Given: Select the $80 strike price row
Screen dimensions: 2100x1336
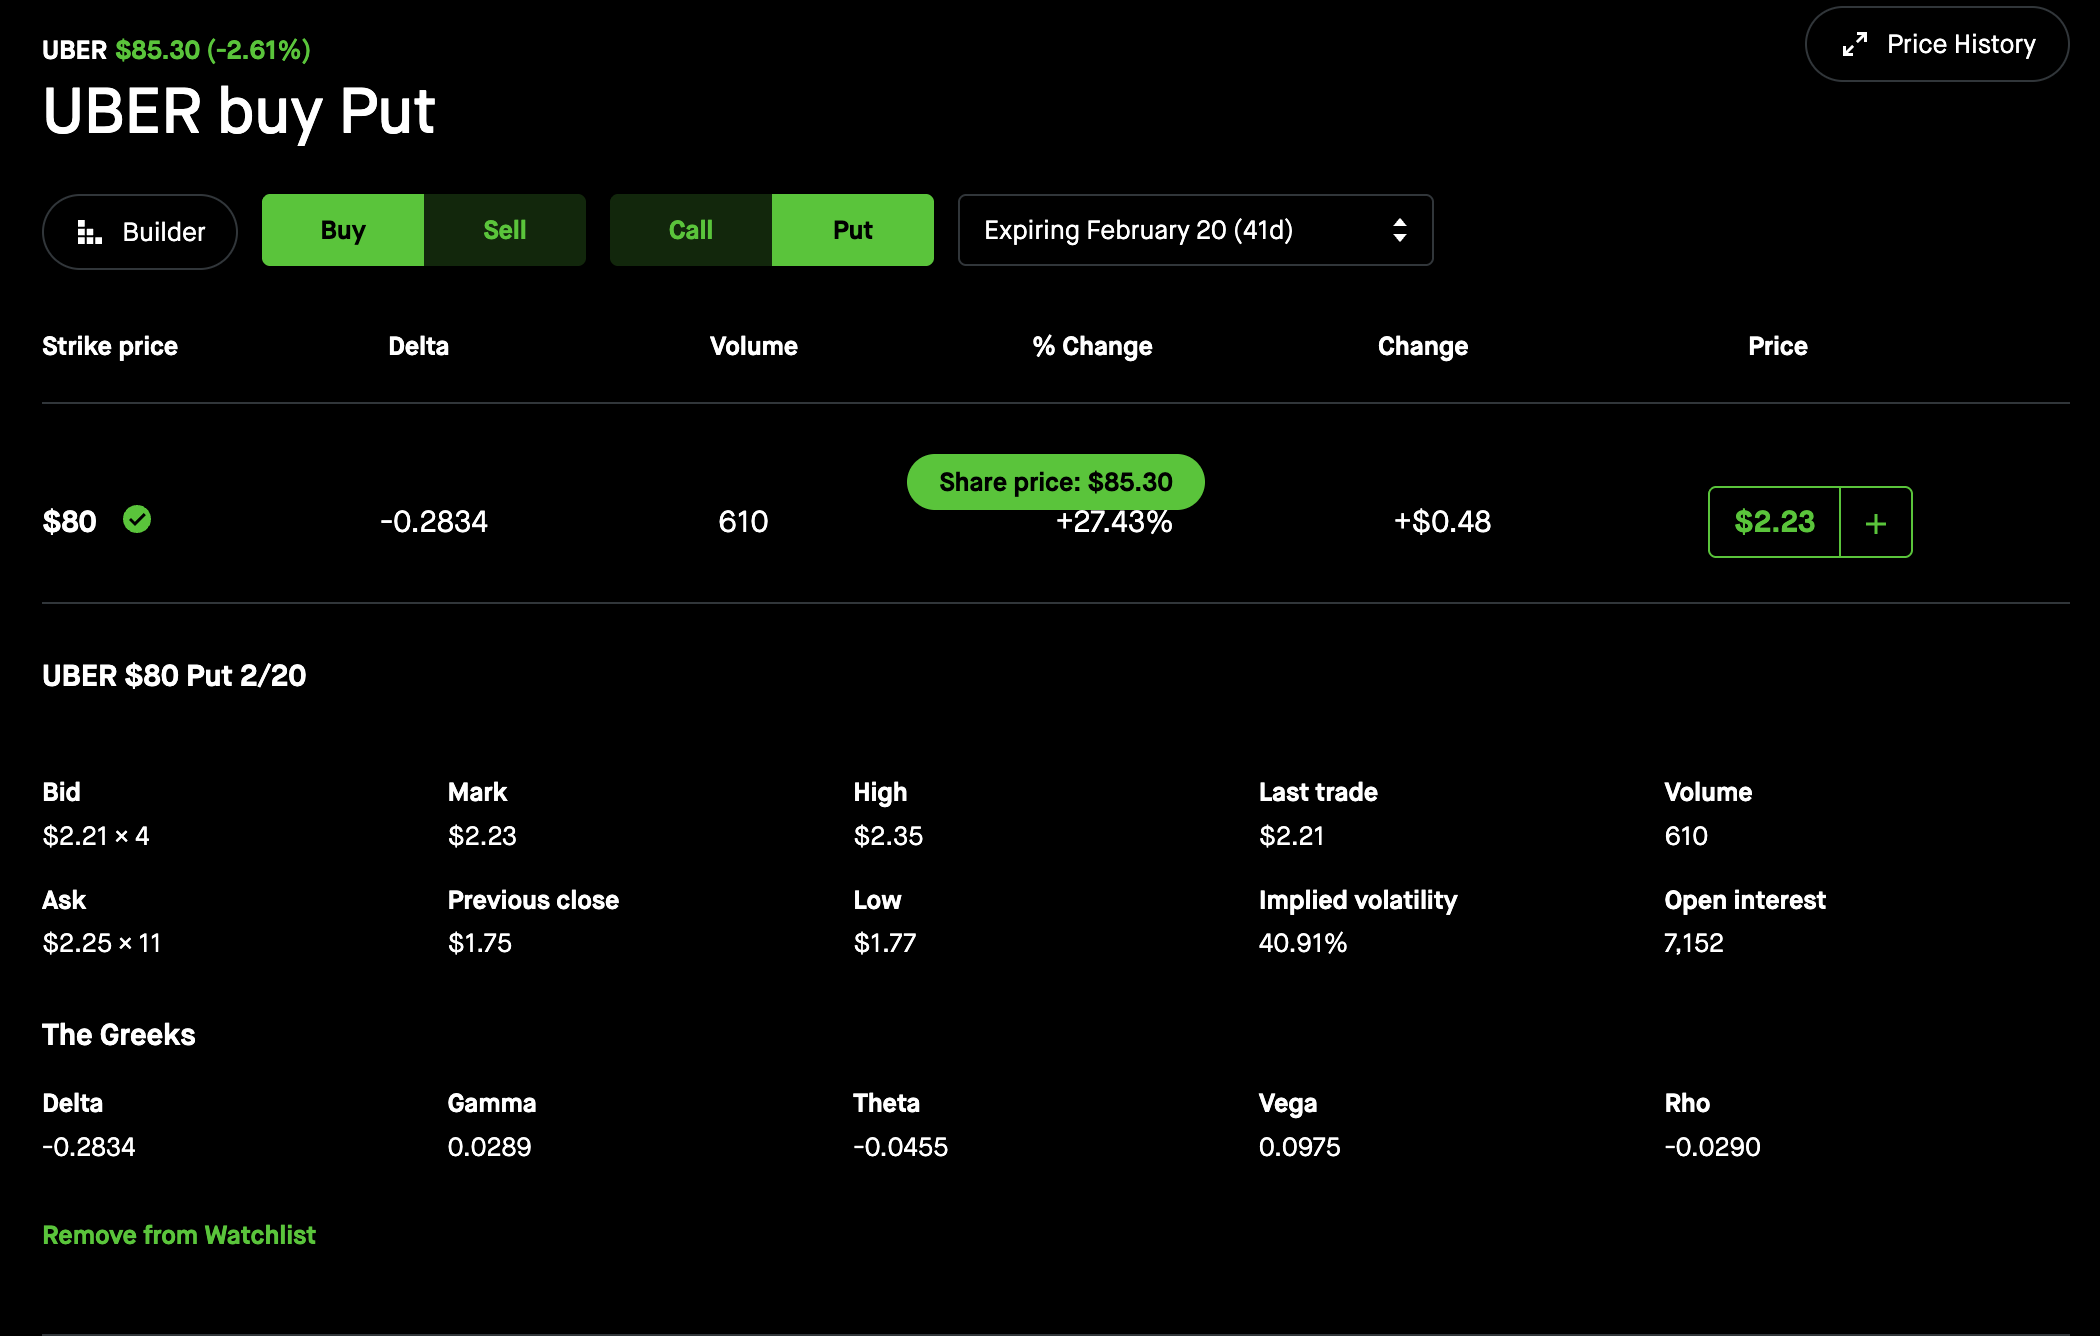Looking at the screenshot, I should click(70, 522).
